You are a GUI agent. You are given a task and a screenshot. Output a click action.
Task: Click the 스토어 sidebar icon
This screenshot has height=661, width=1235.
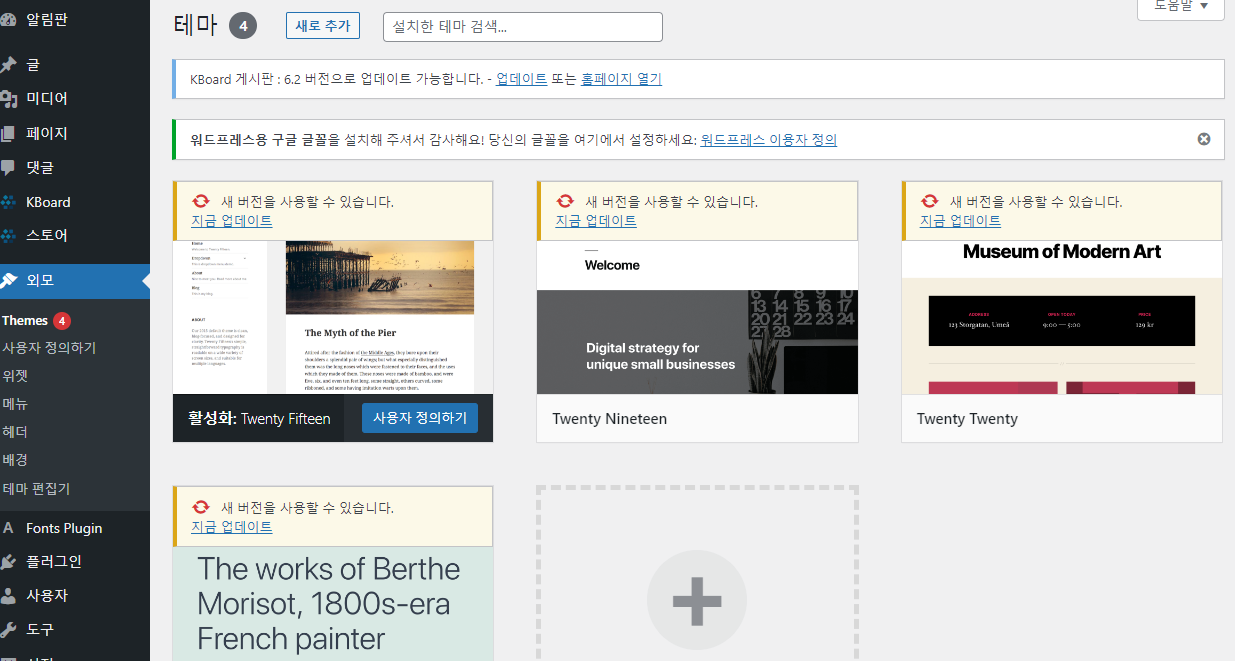coord(8,236)
